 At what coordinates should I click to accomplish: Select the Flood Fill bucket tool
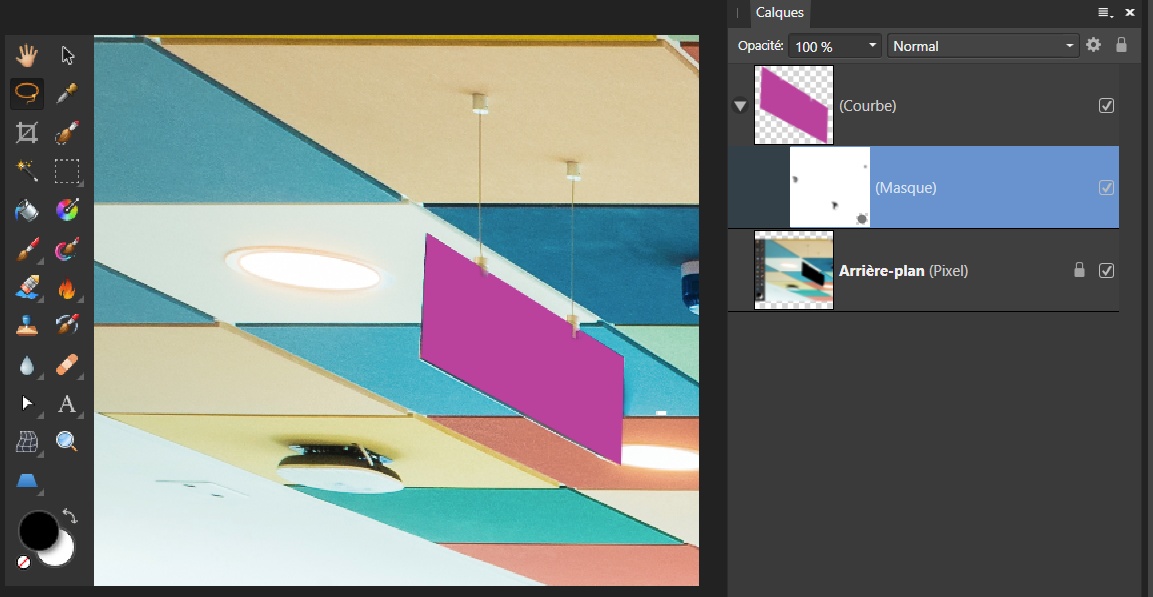(x=27, y=210)
